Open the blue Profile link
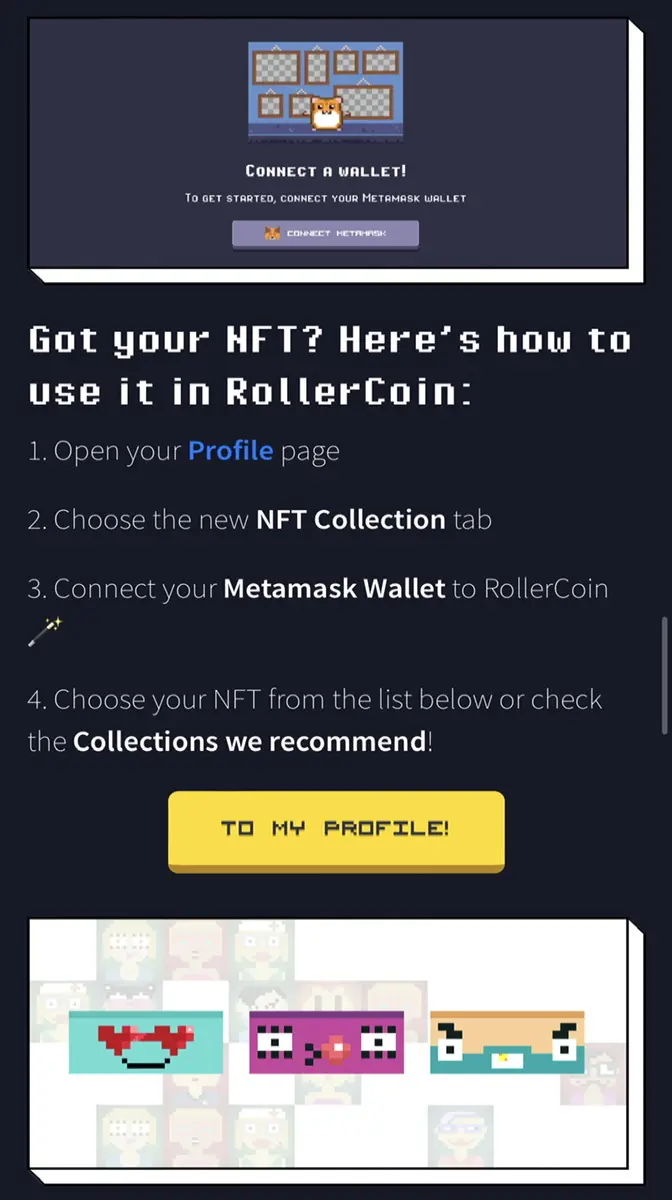 coord(230,450)
